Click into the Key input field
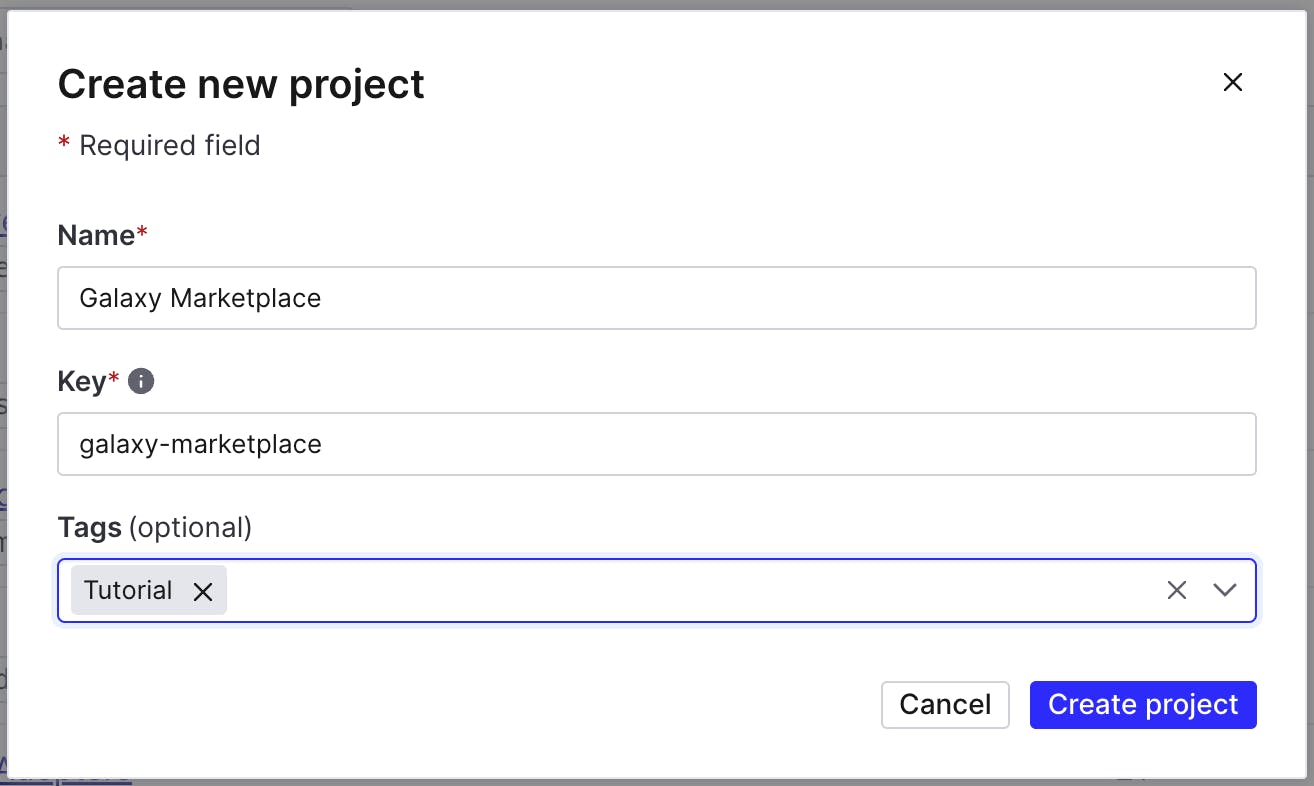 656,444
